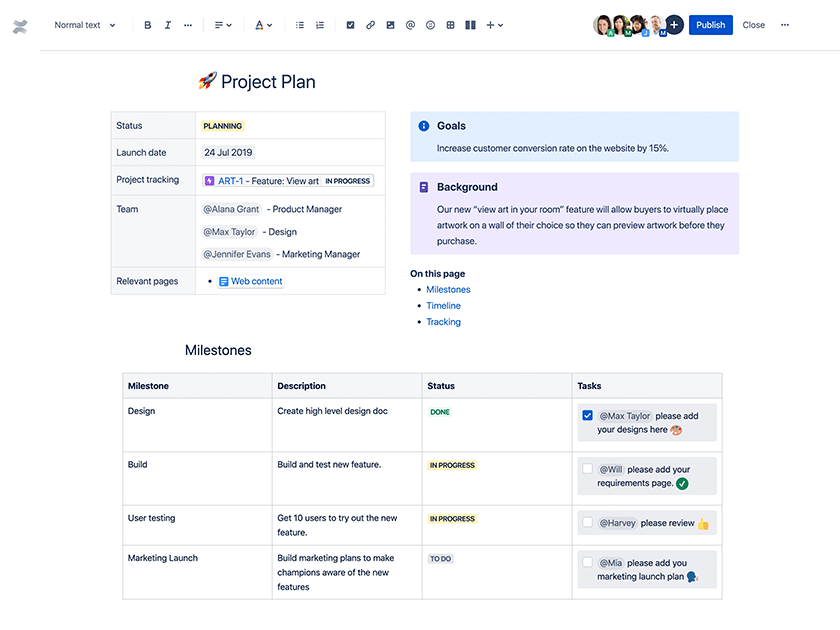Apply italic formatting

[167, 25]
